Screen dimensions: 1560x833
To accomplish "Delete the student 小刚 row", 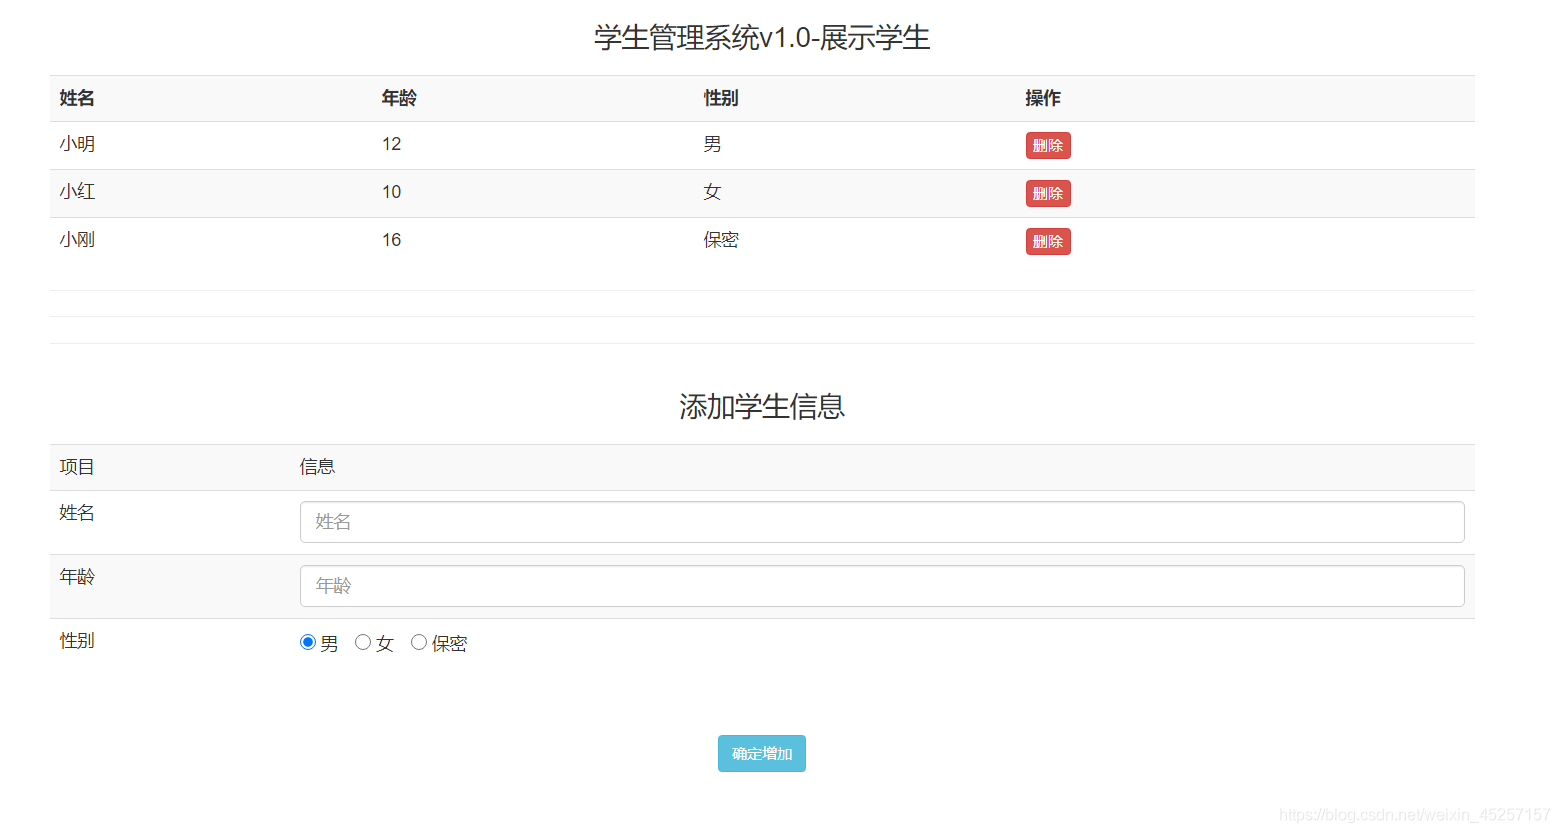I will click(x=1048, y=242).
